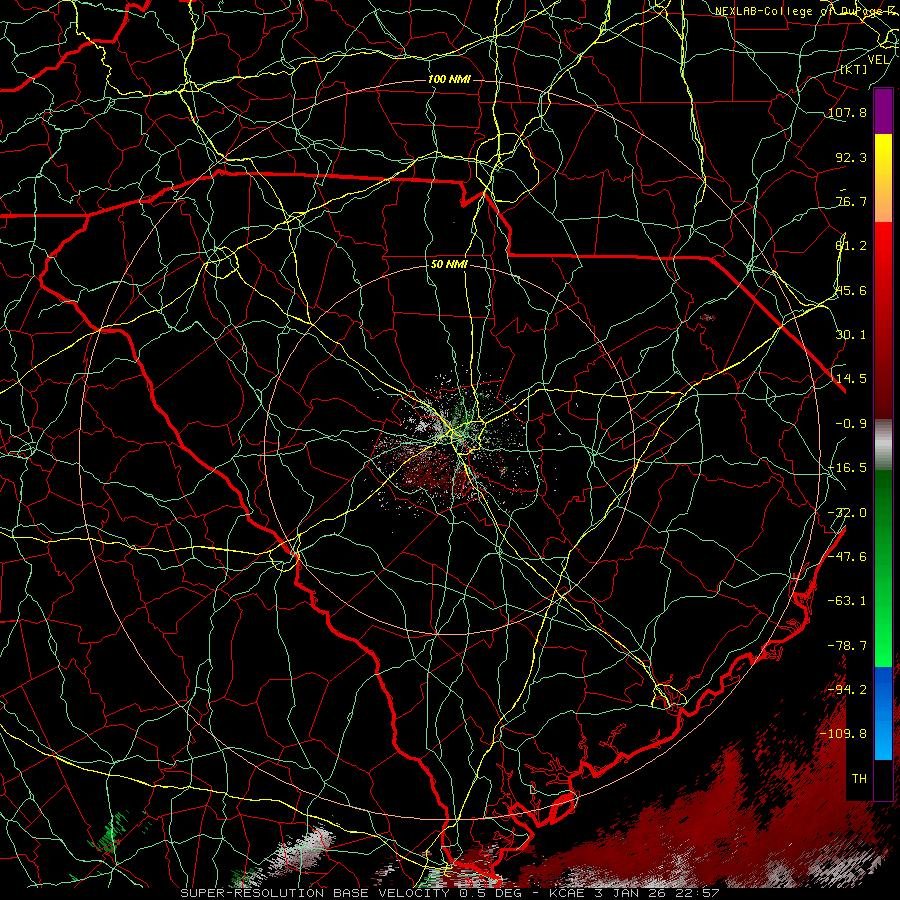Click the "NEXLAB-College of DuPage" header text
The image size is (900, 900).
(x=803, y=11)
